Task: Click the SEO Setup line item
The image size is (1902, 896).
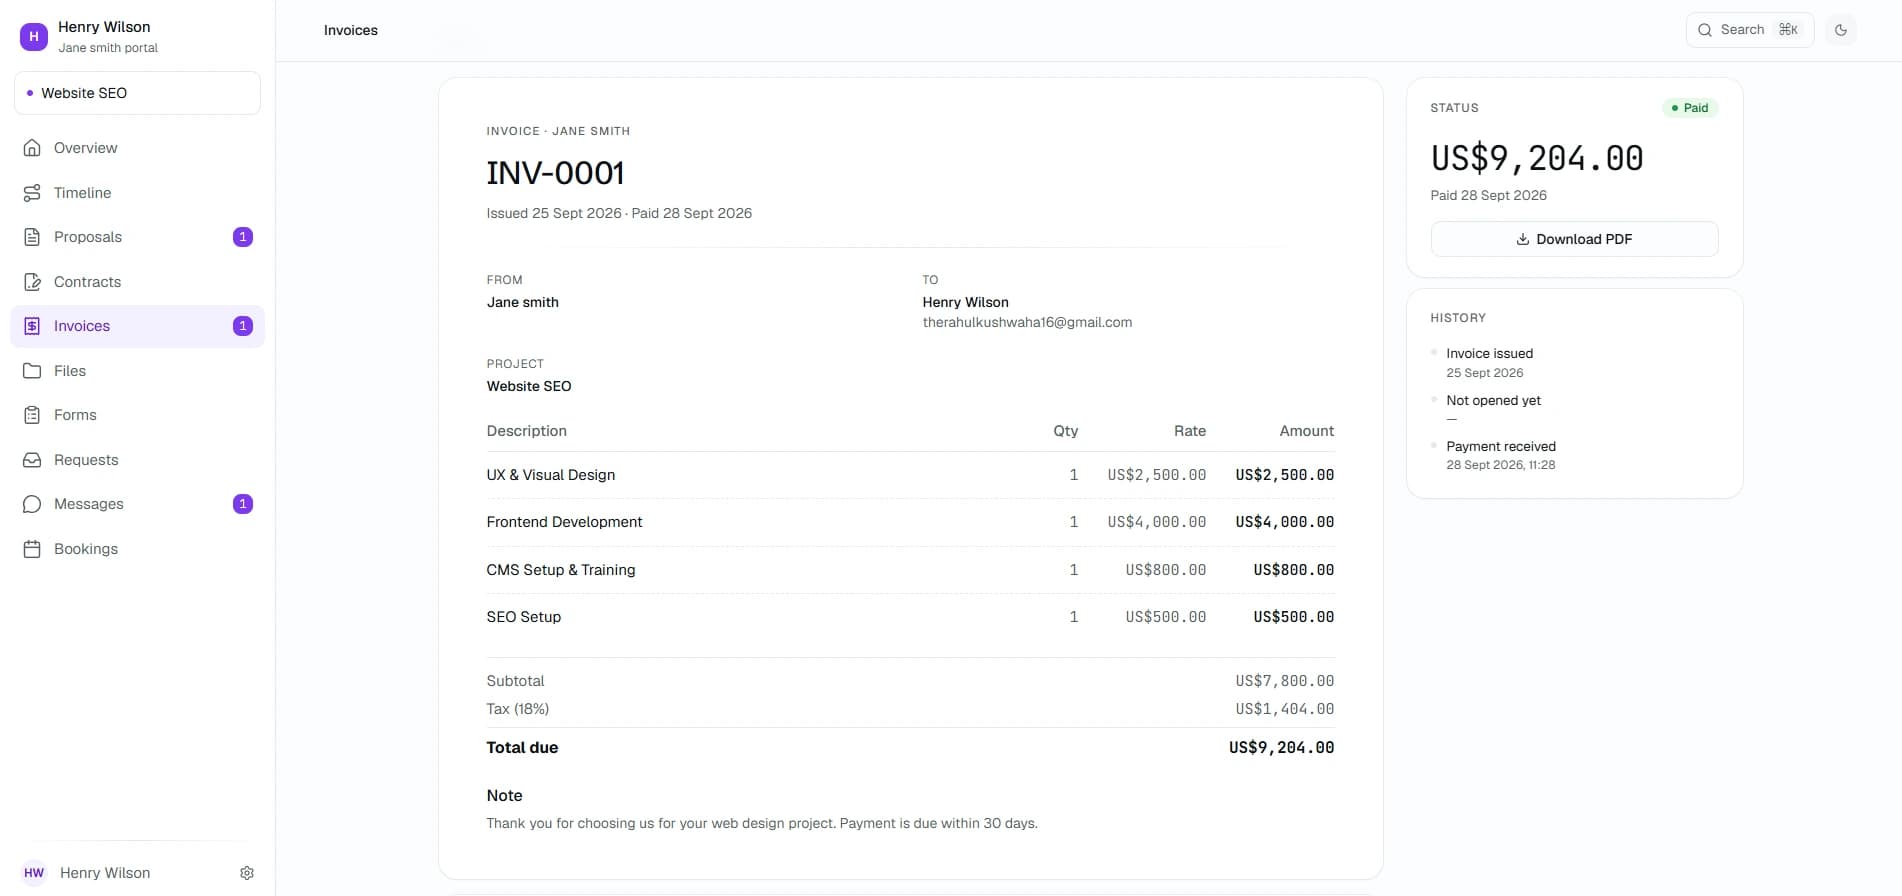Action: (910, 617)
